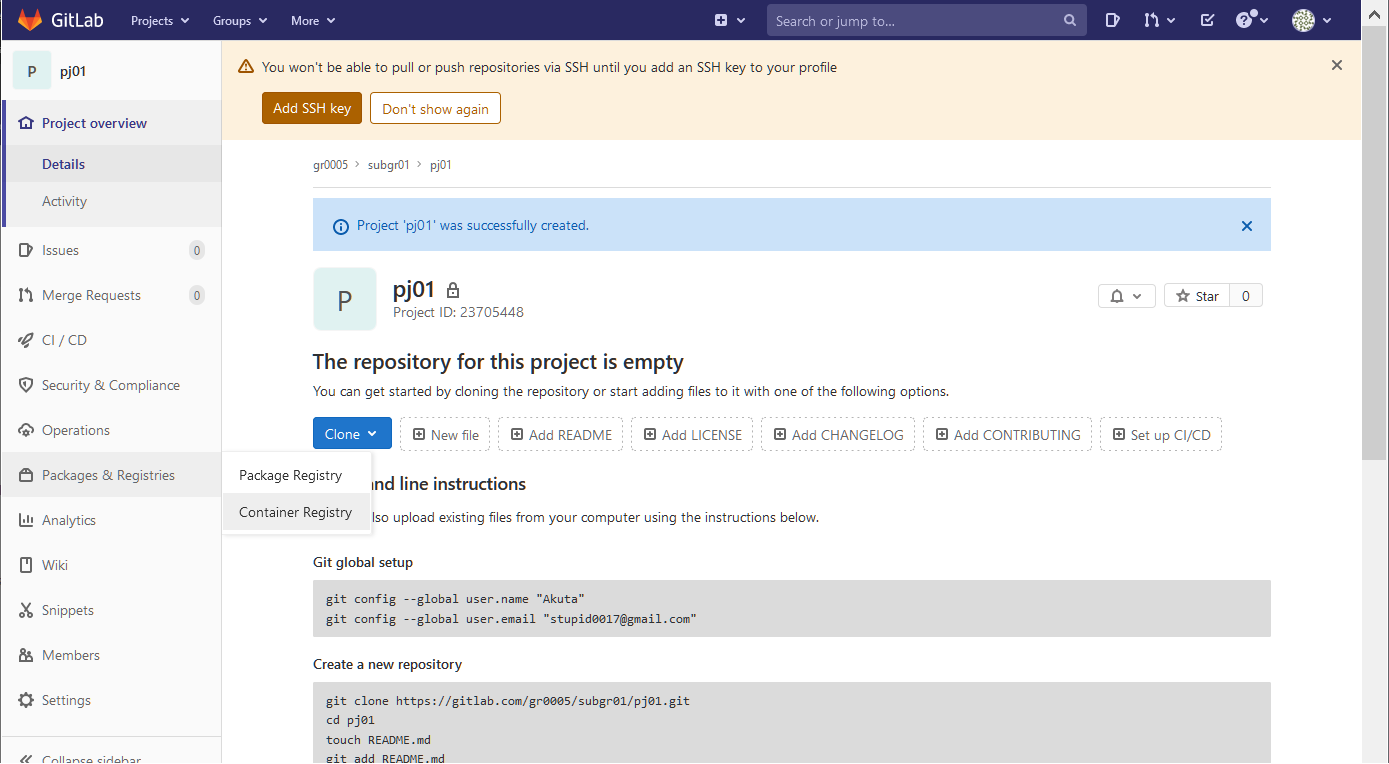Viewport: 1389px width, 764px height.
Task: Click the info icon in success alert
Action: point(341,226)
